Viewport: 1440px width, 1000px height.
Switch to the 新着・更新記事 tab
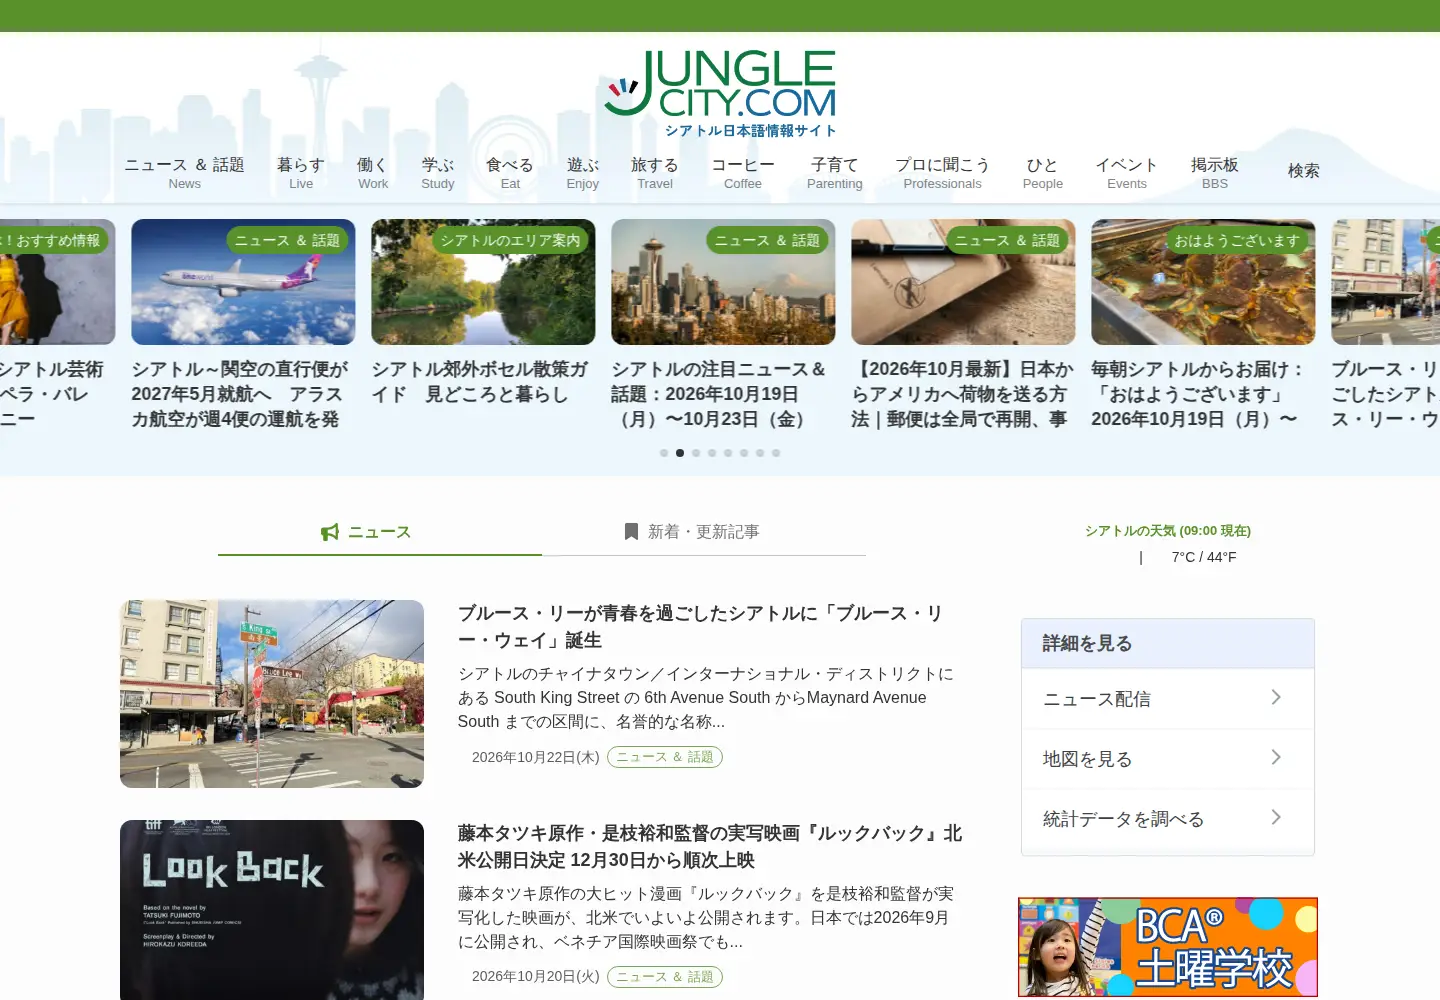pos(704,532)
